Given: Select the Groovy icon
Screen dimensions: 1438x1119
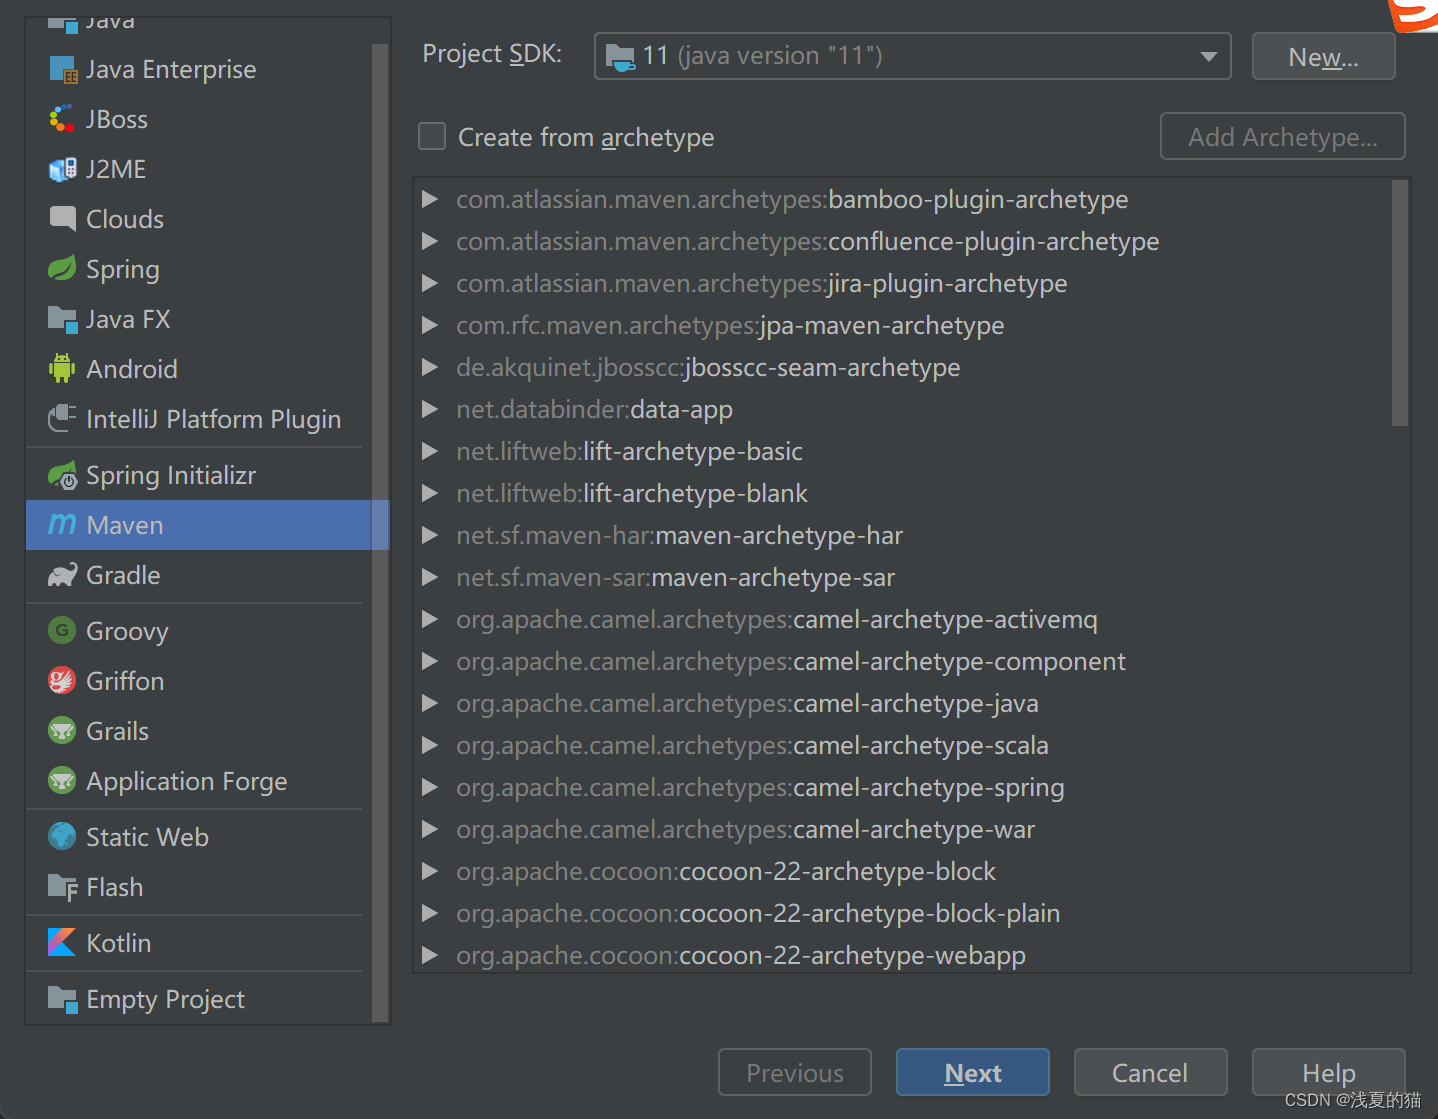Looking at the screenshot, I should coord(62,631).
